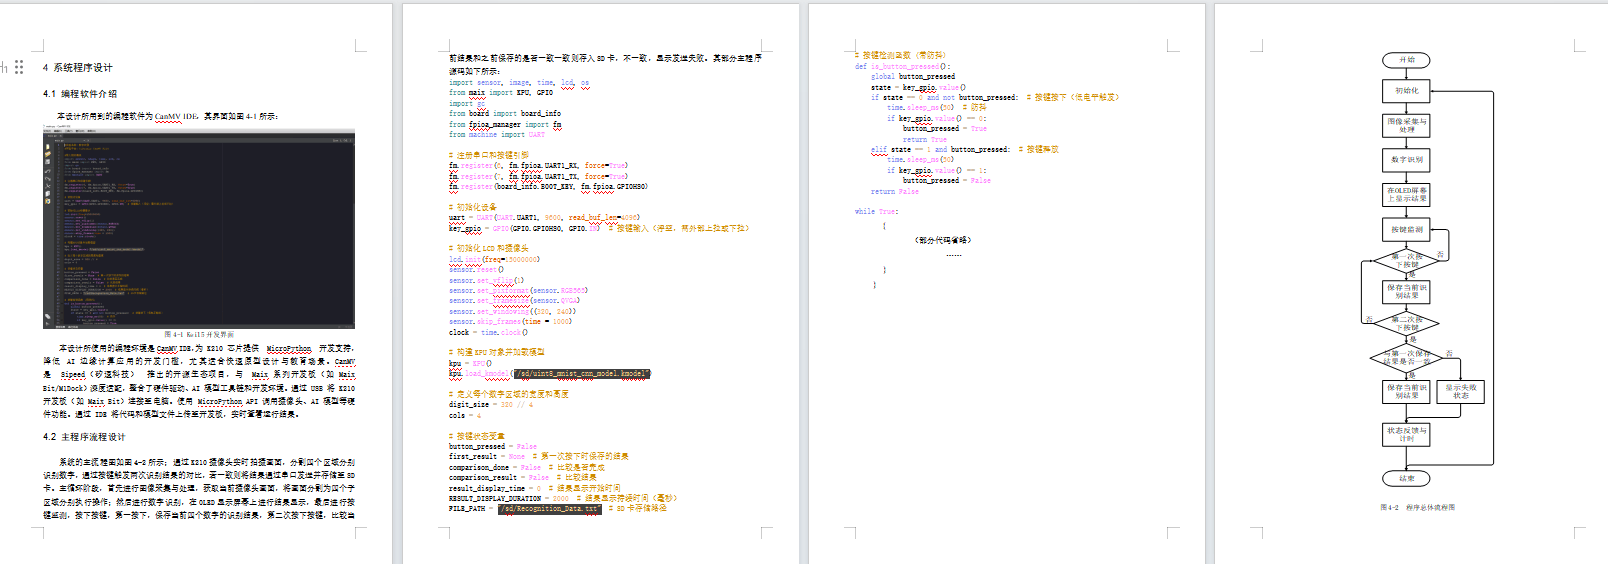This screenshot has height=564, width=1608.
Task: Click the H1 heading marker icon
Action: (x=4, y=68)
